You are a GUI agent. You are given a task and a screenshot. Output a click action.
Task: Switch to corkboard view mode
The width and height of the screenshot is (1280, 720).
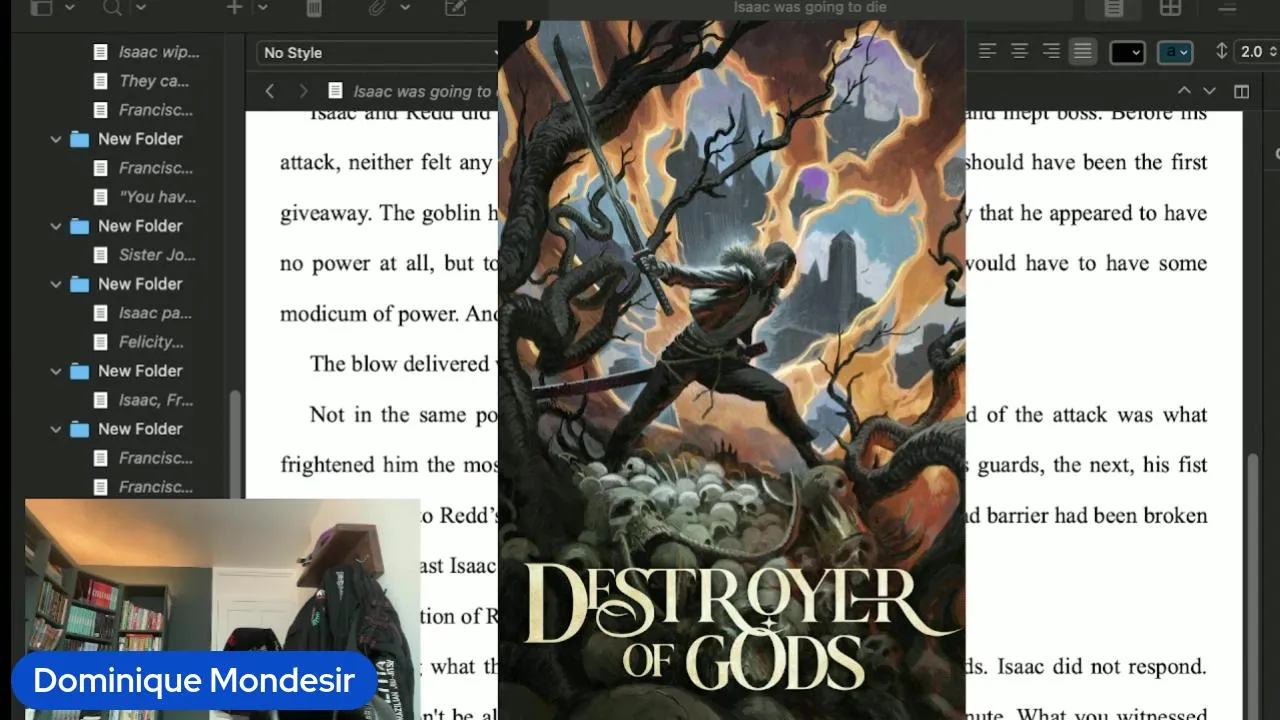point(1170,8)
